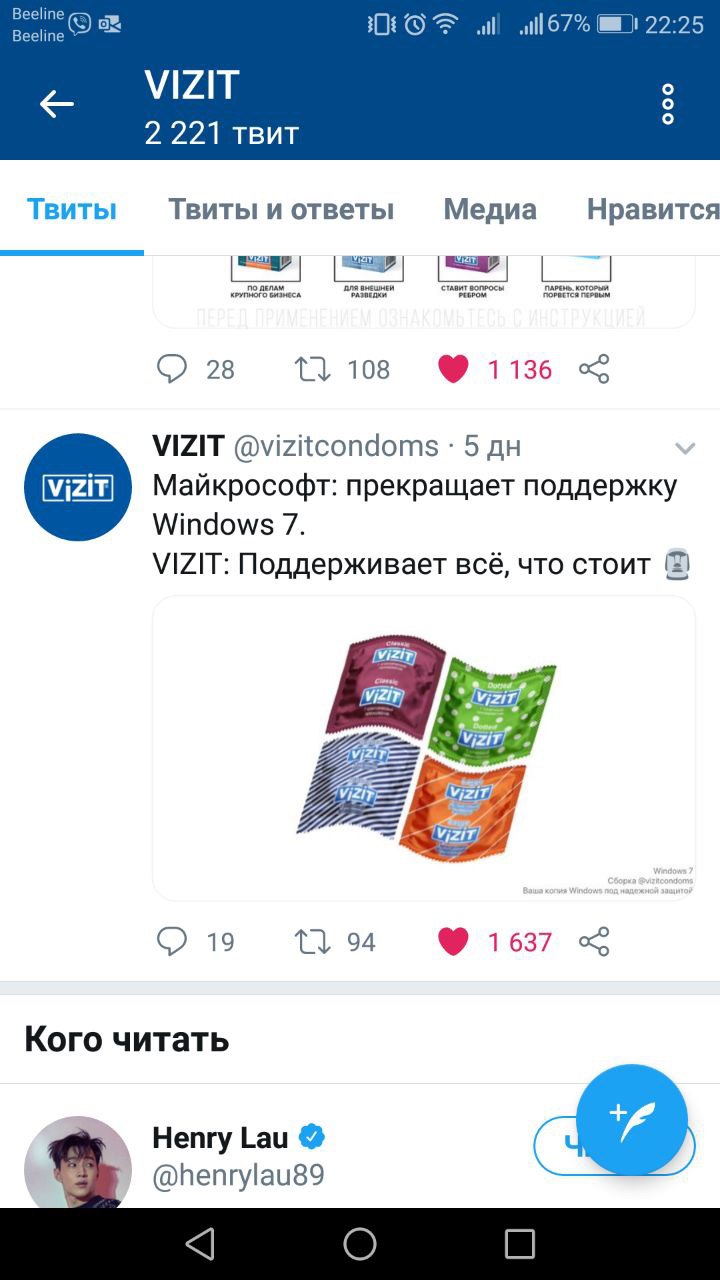Open the three-dot overflow menu
This screenshot has width=720, height=1280.
tap(668, 104)
